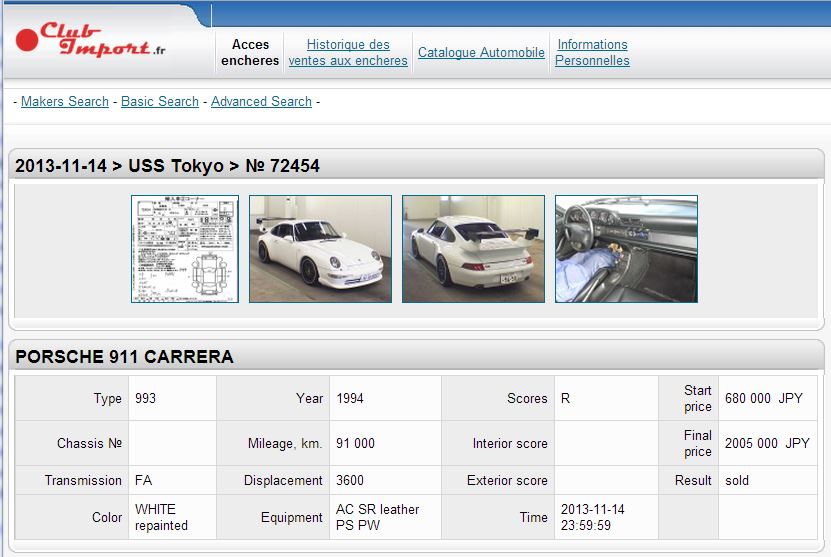This screenshot has height=557, width=831.
Task: Click the mileage value 91 000
Action: 355,443
